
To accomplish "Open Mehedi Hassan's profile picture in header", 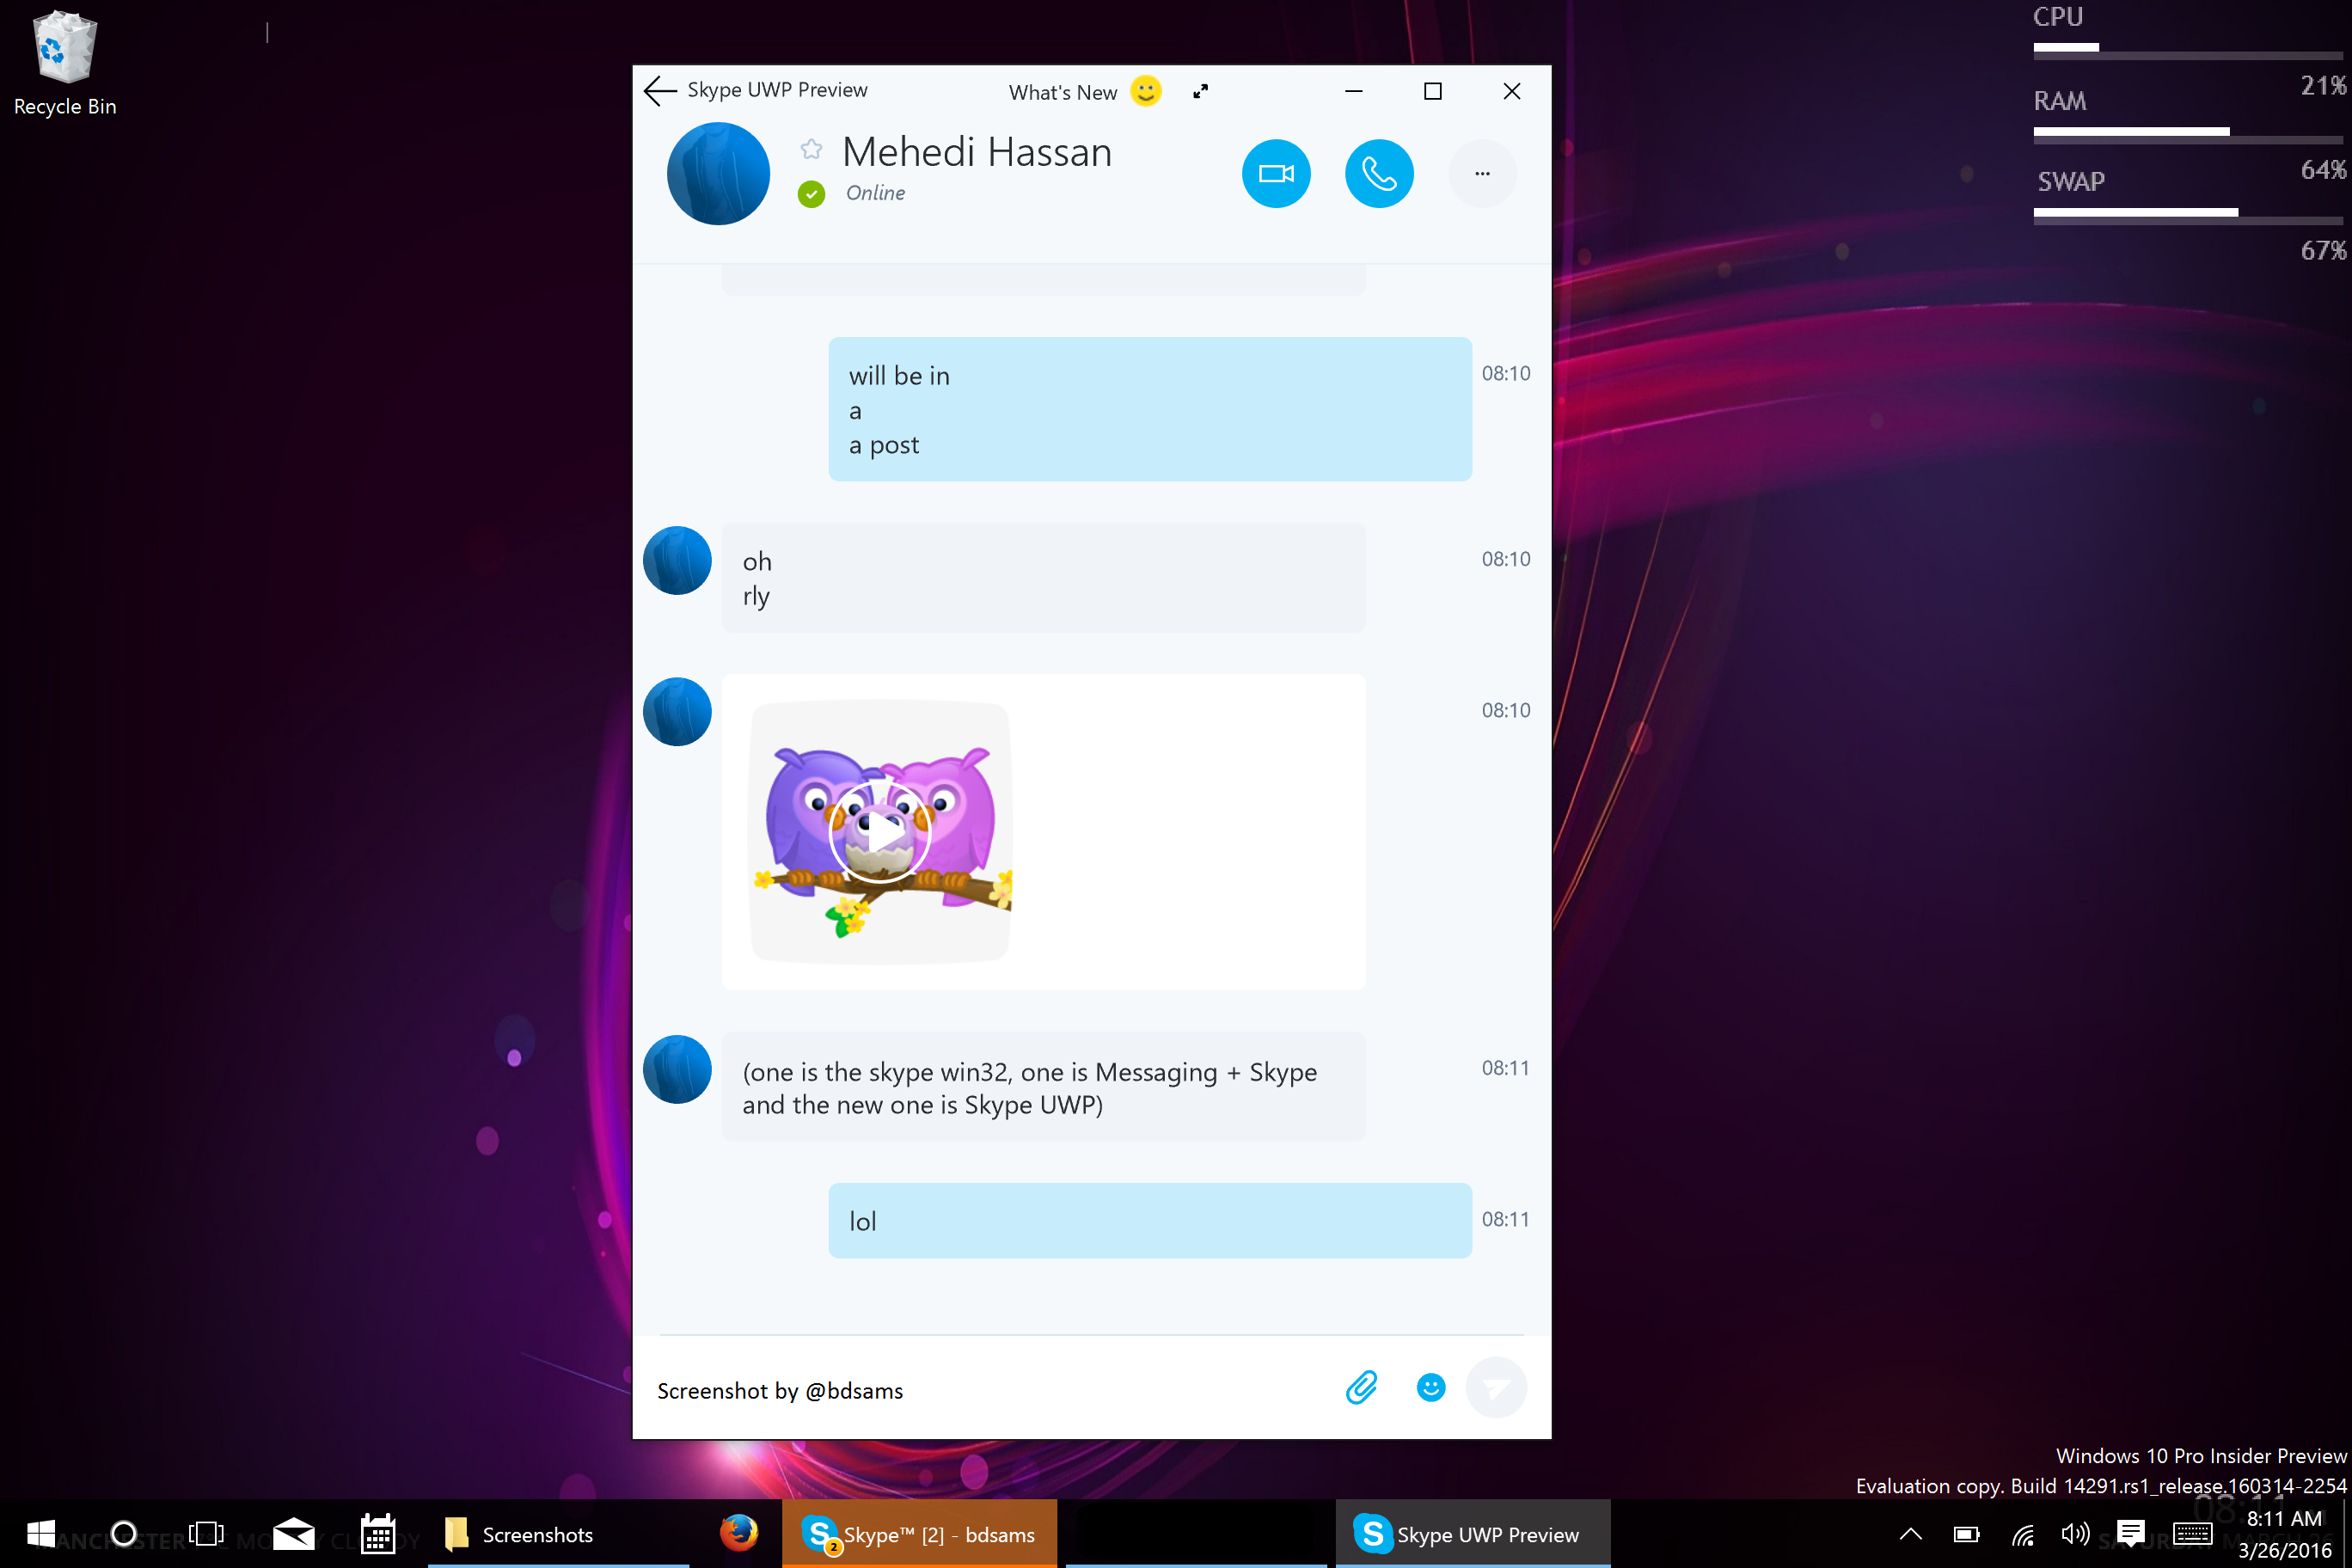I will click(718, 174).
